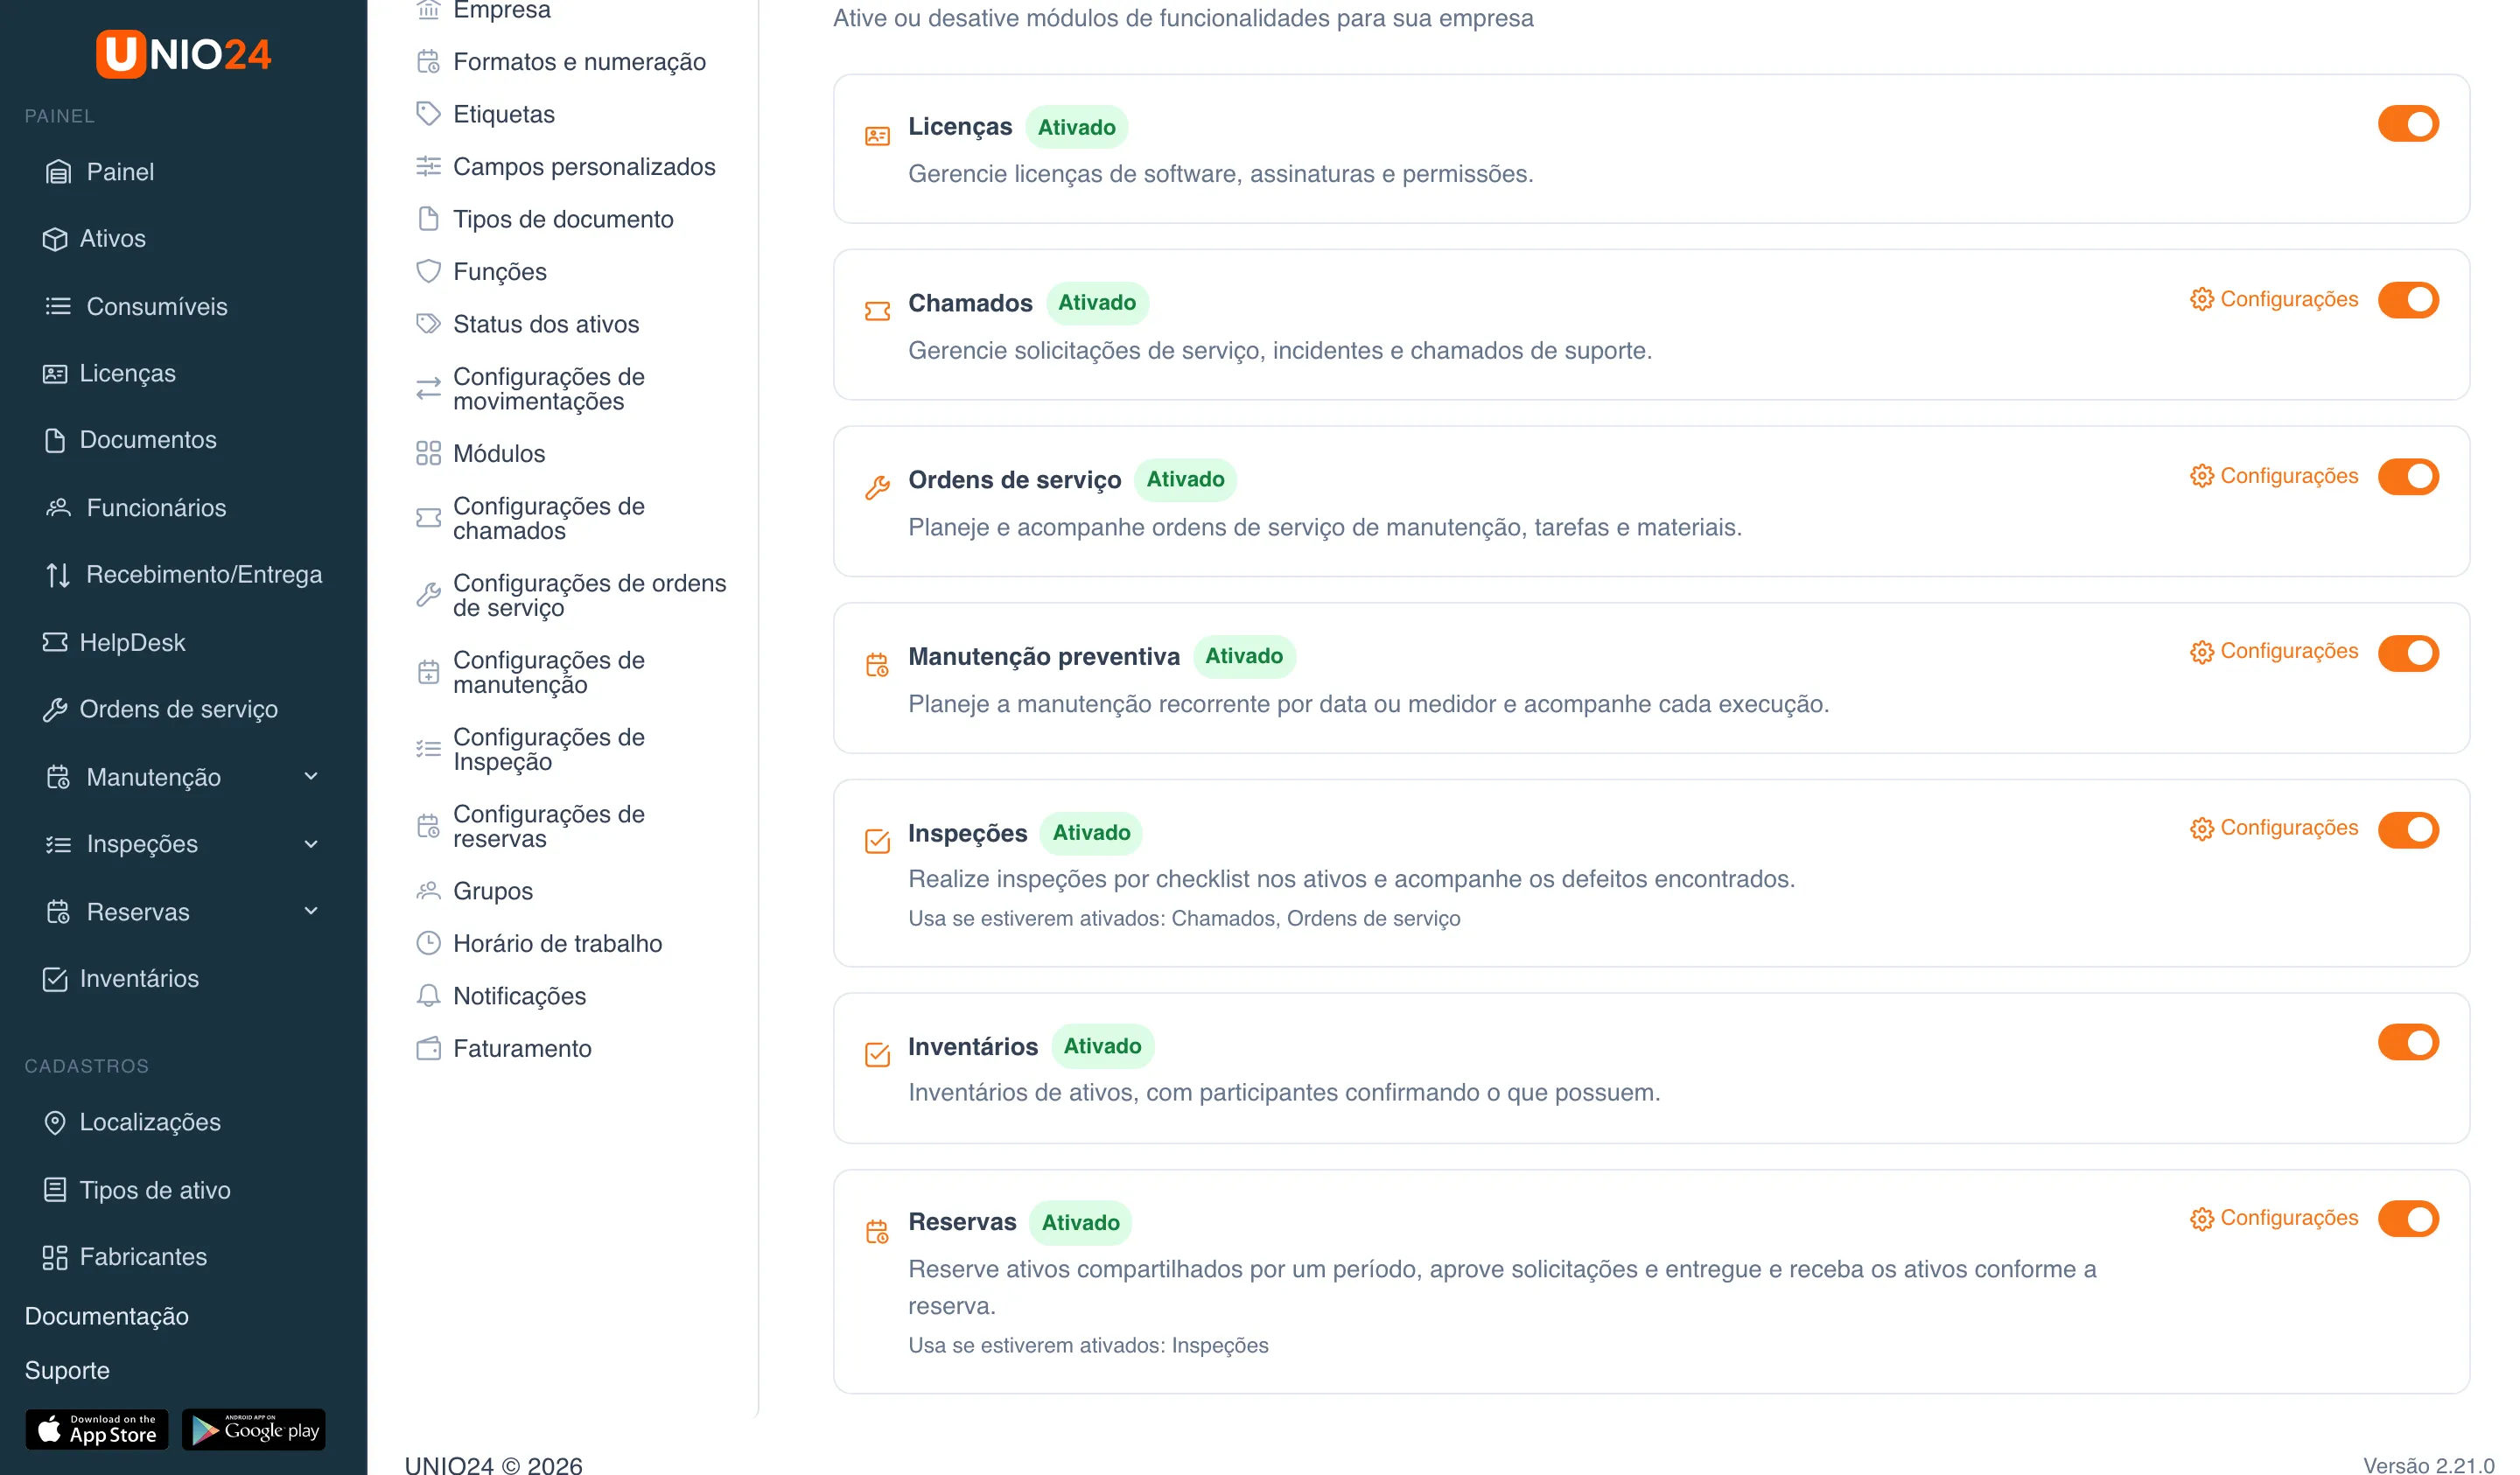Open Configurações link for Manutenção preventiva
Screen dimensions: 2520x1475
click(2273, 651)
